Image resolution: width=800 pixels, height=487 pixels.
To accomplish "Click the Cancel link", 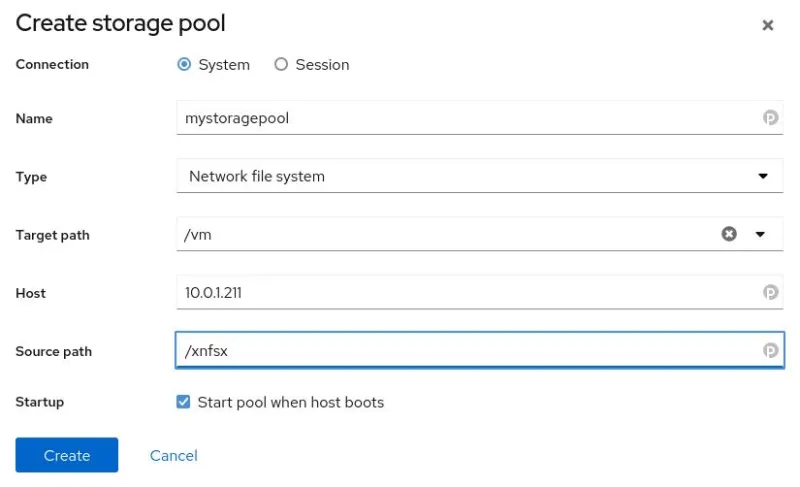I will coord(174,455).
